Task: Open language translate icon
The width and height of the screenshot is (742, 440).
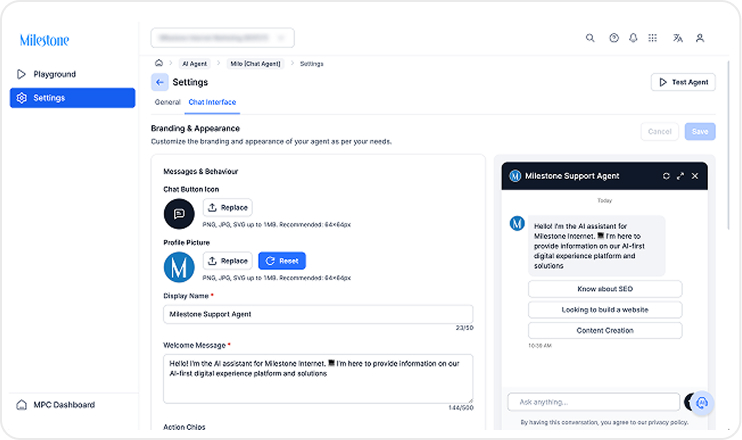Action: click(x=678, y=38)
